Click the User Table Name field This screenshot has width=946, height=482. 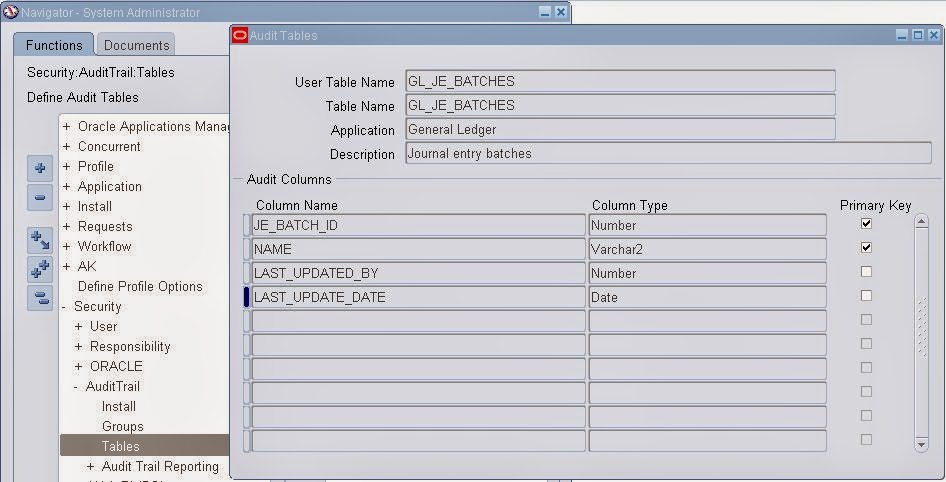point(621,81)
